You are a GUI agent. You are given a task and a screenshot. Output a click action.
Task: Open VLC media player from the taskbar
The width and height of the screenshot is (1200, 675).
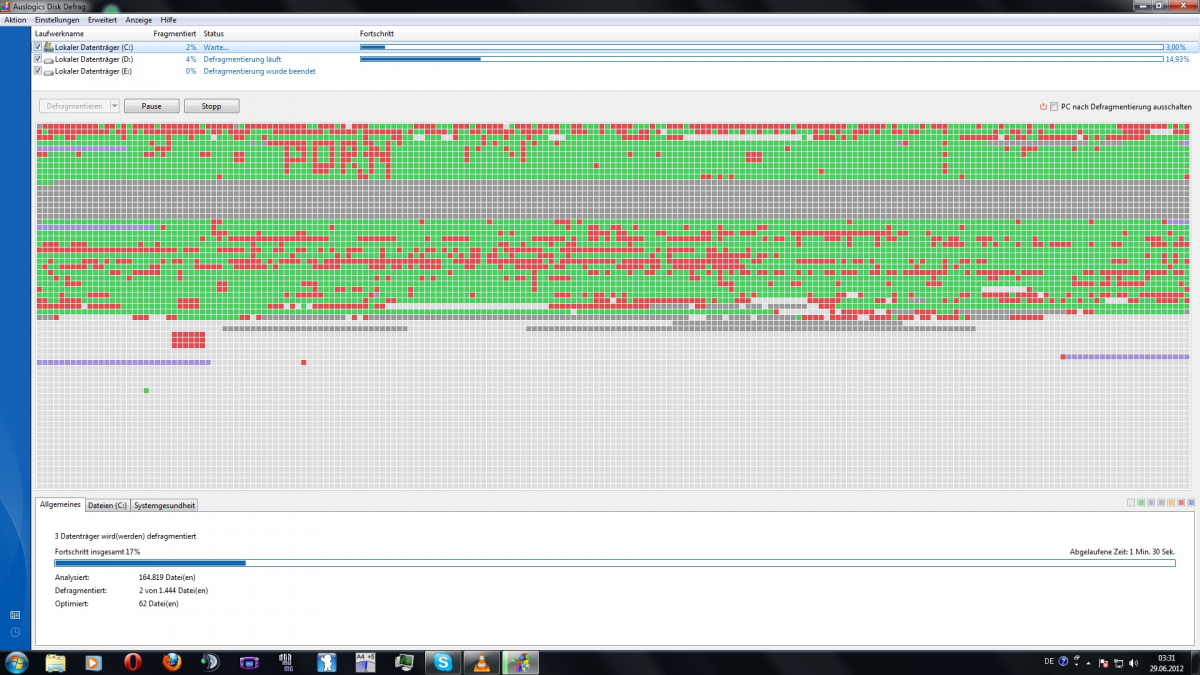[x=481, y=662]
